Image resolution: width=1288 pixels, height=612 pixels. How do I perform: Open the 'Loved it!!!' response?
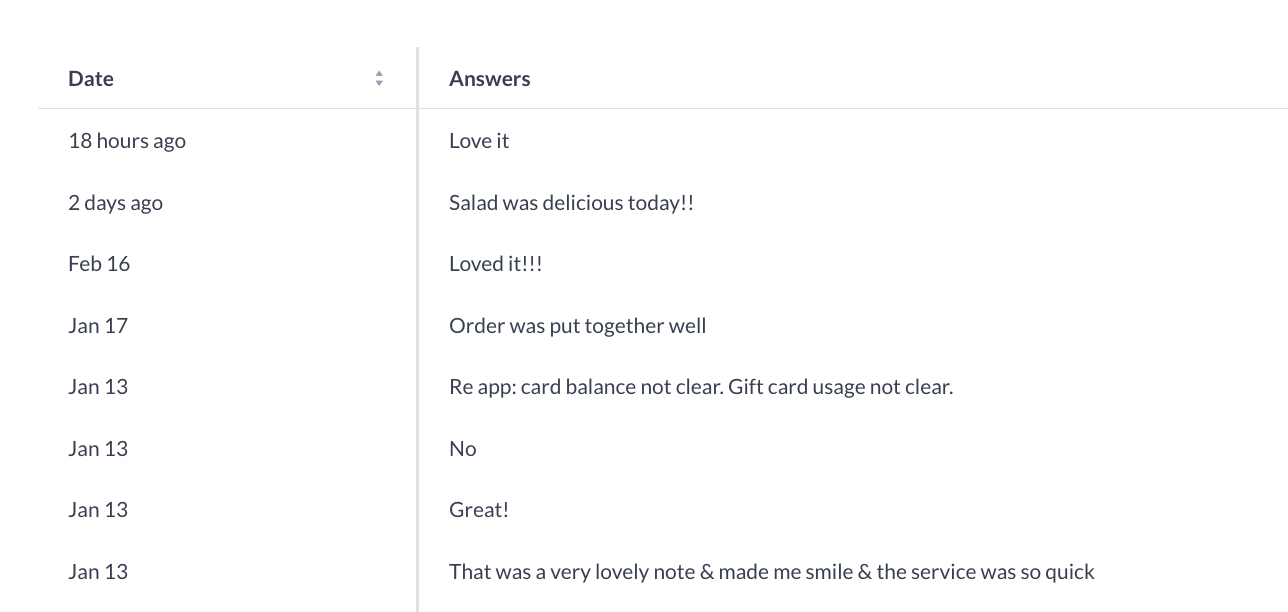coord(496,264)
